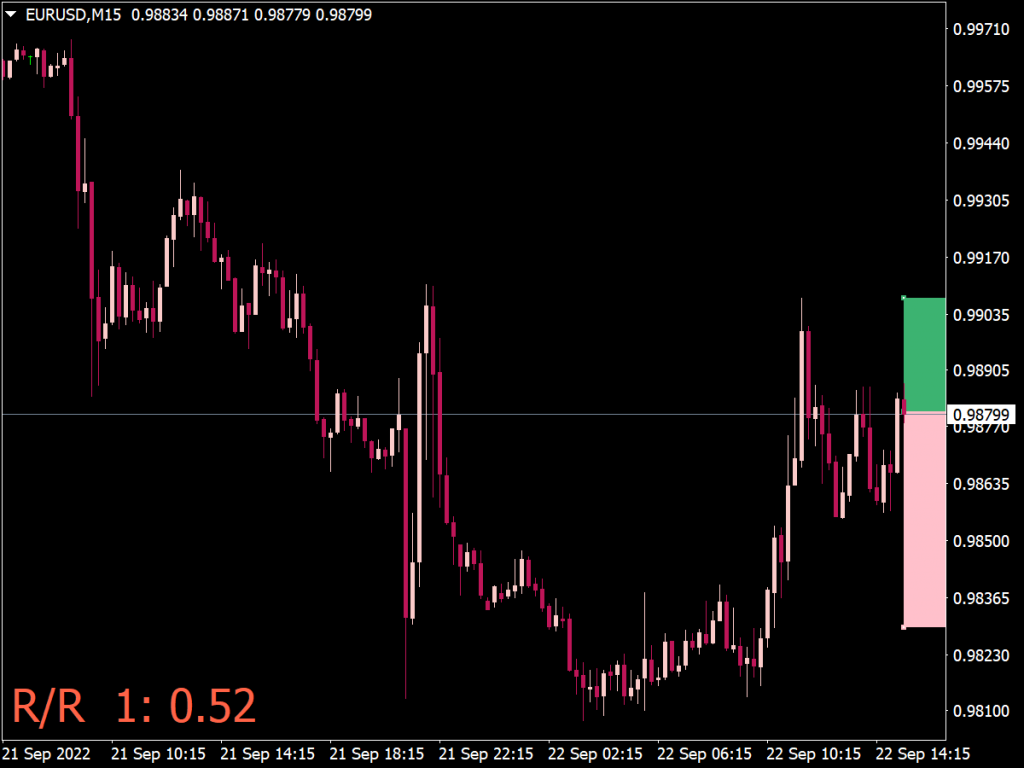This screenshot has height=768, width=1024.
Task: Click the 0.98500 price scale label
Action: [x=982, y=541]
